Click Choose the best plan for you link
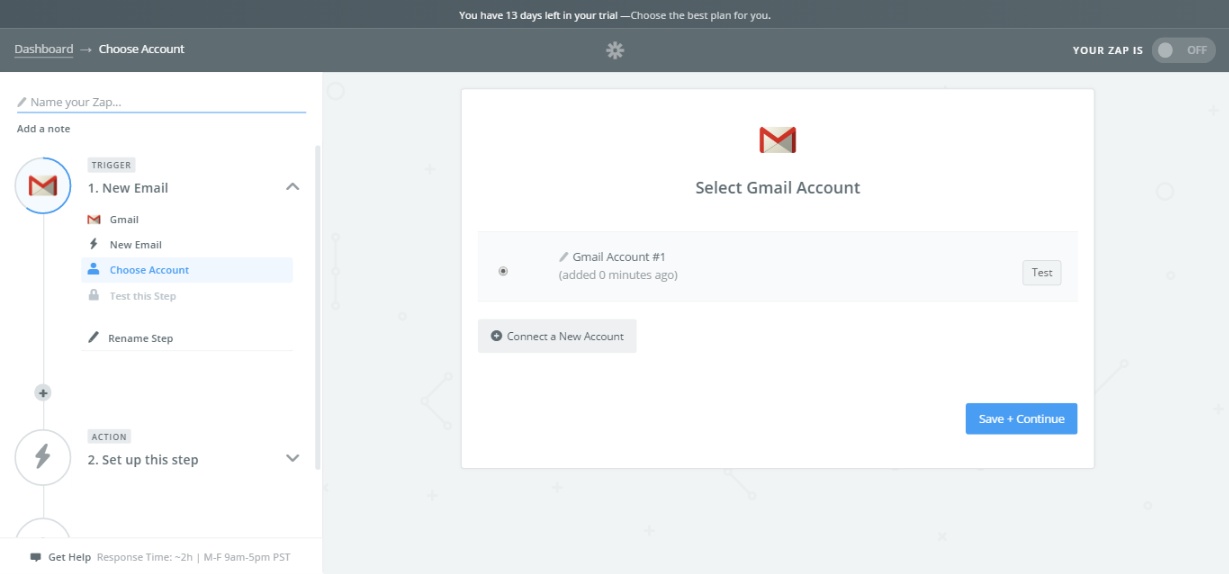 coord(702,15)
